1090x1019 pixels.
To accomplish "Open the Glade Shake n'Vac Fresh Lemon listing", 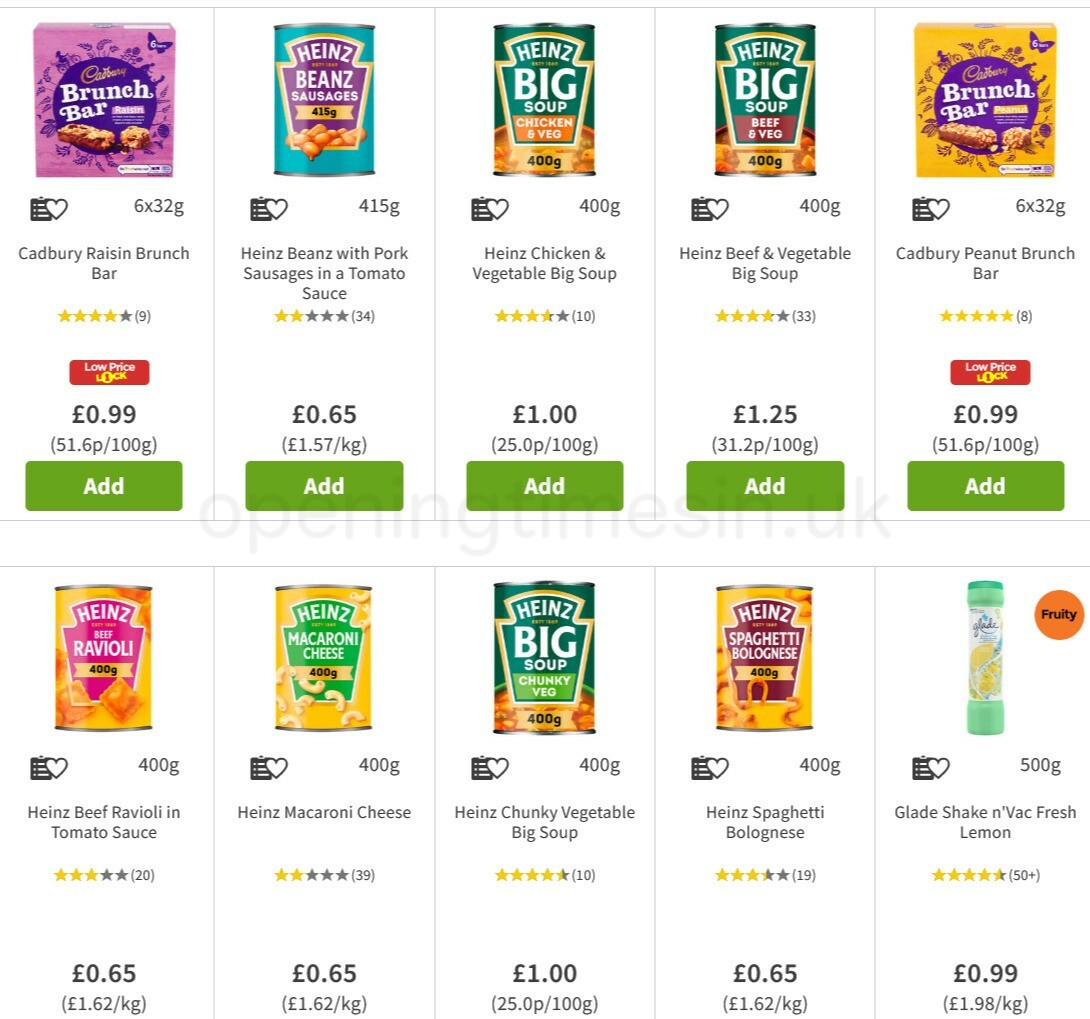I will pos(986,822).
